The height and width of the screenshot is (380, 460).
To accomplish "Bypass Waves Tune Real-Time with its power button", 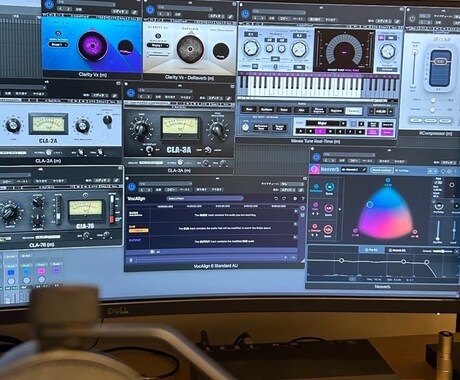I will point(245,14).
